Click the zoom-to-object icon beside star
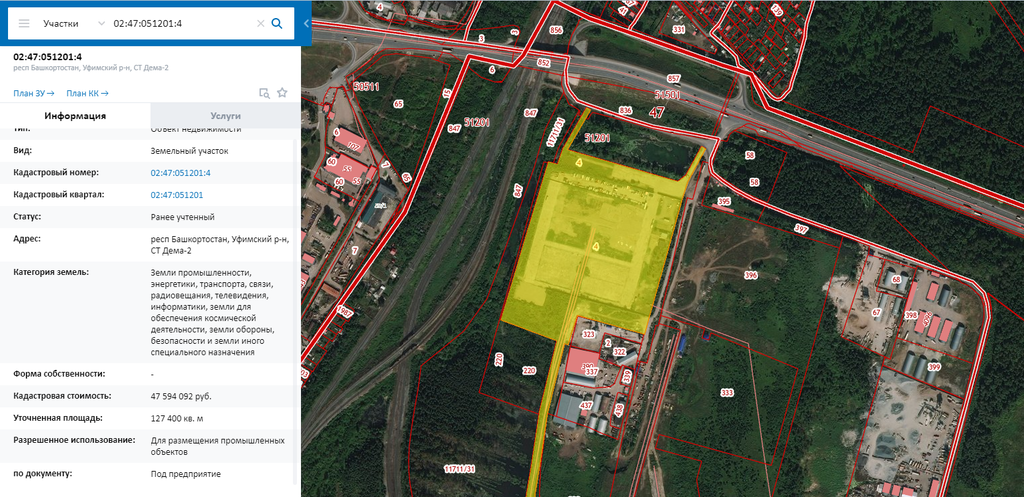The image size is (1024, 497). pos(264,93)
